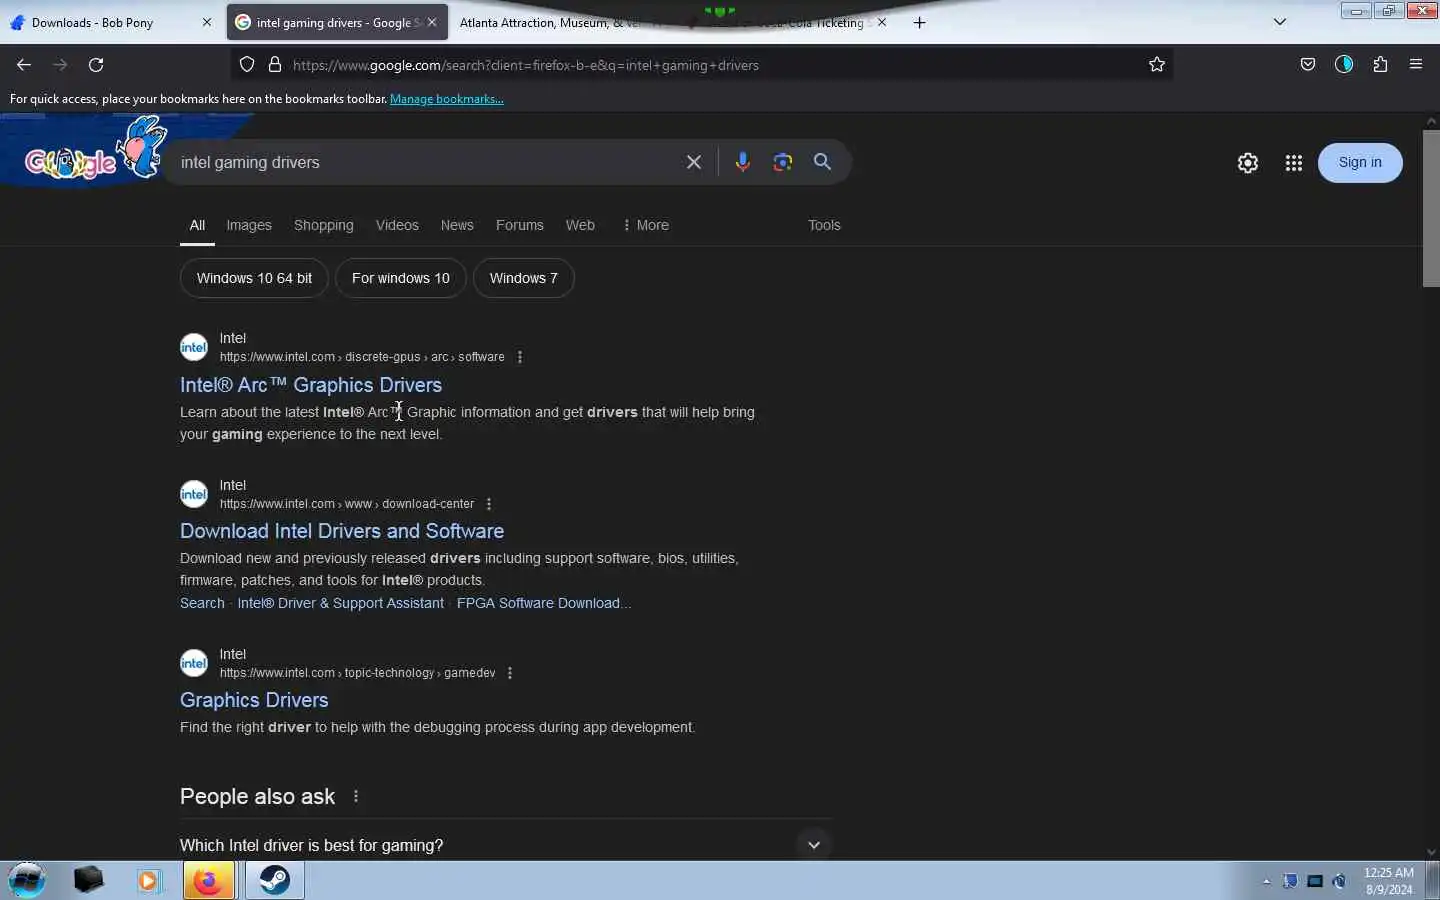Select the Shopping results tab
The height and width of the screenshot is (900, 1440).
tap(324, 225)
